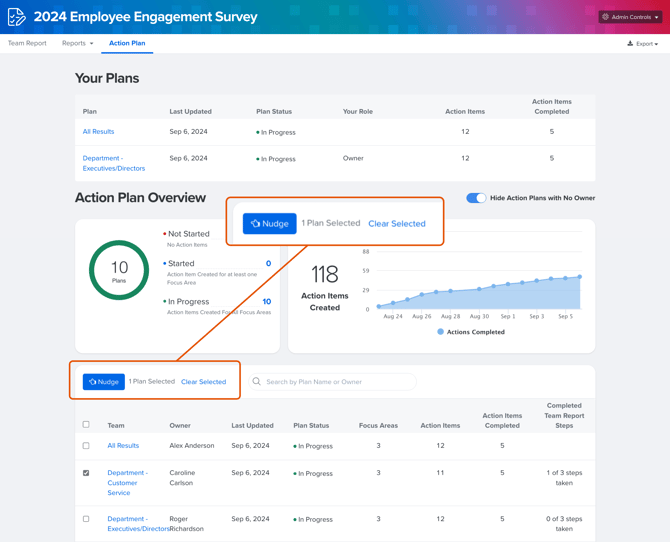Uncheck the Department - Customer Service checkbox
Image resolution: width=670 pixels, height=542 pixels.
click(86, 473)
